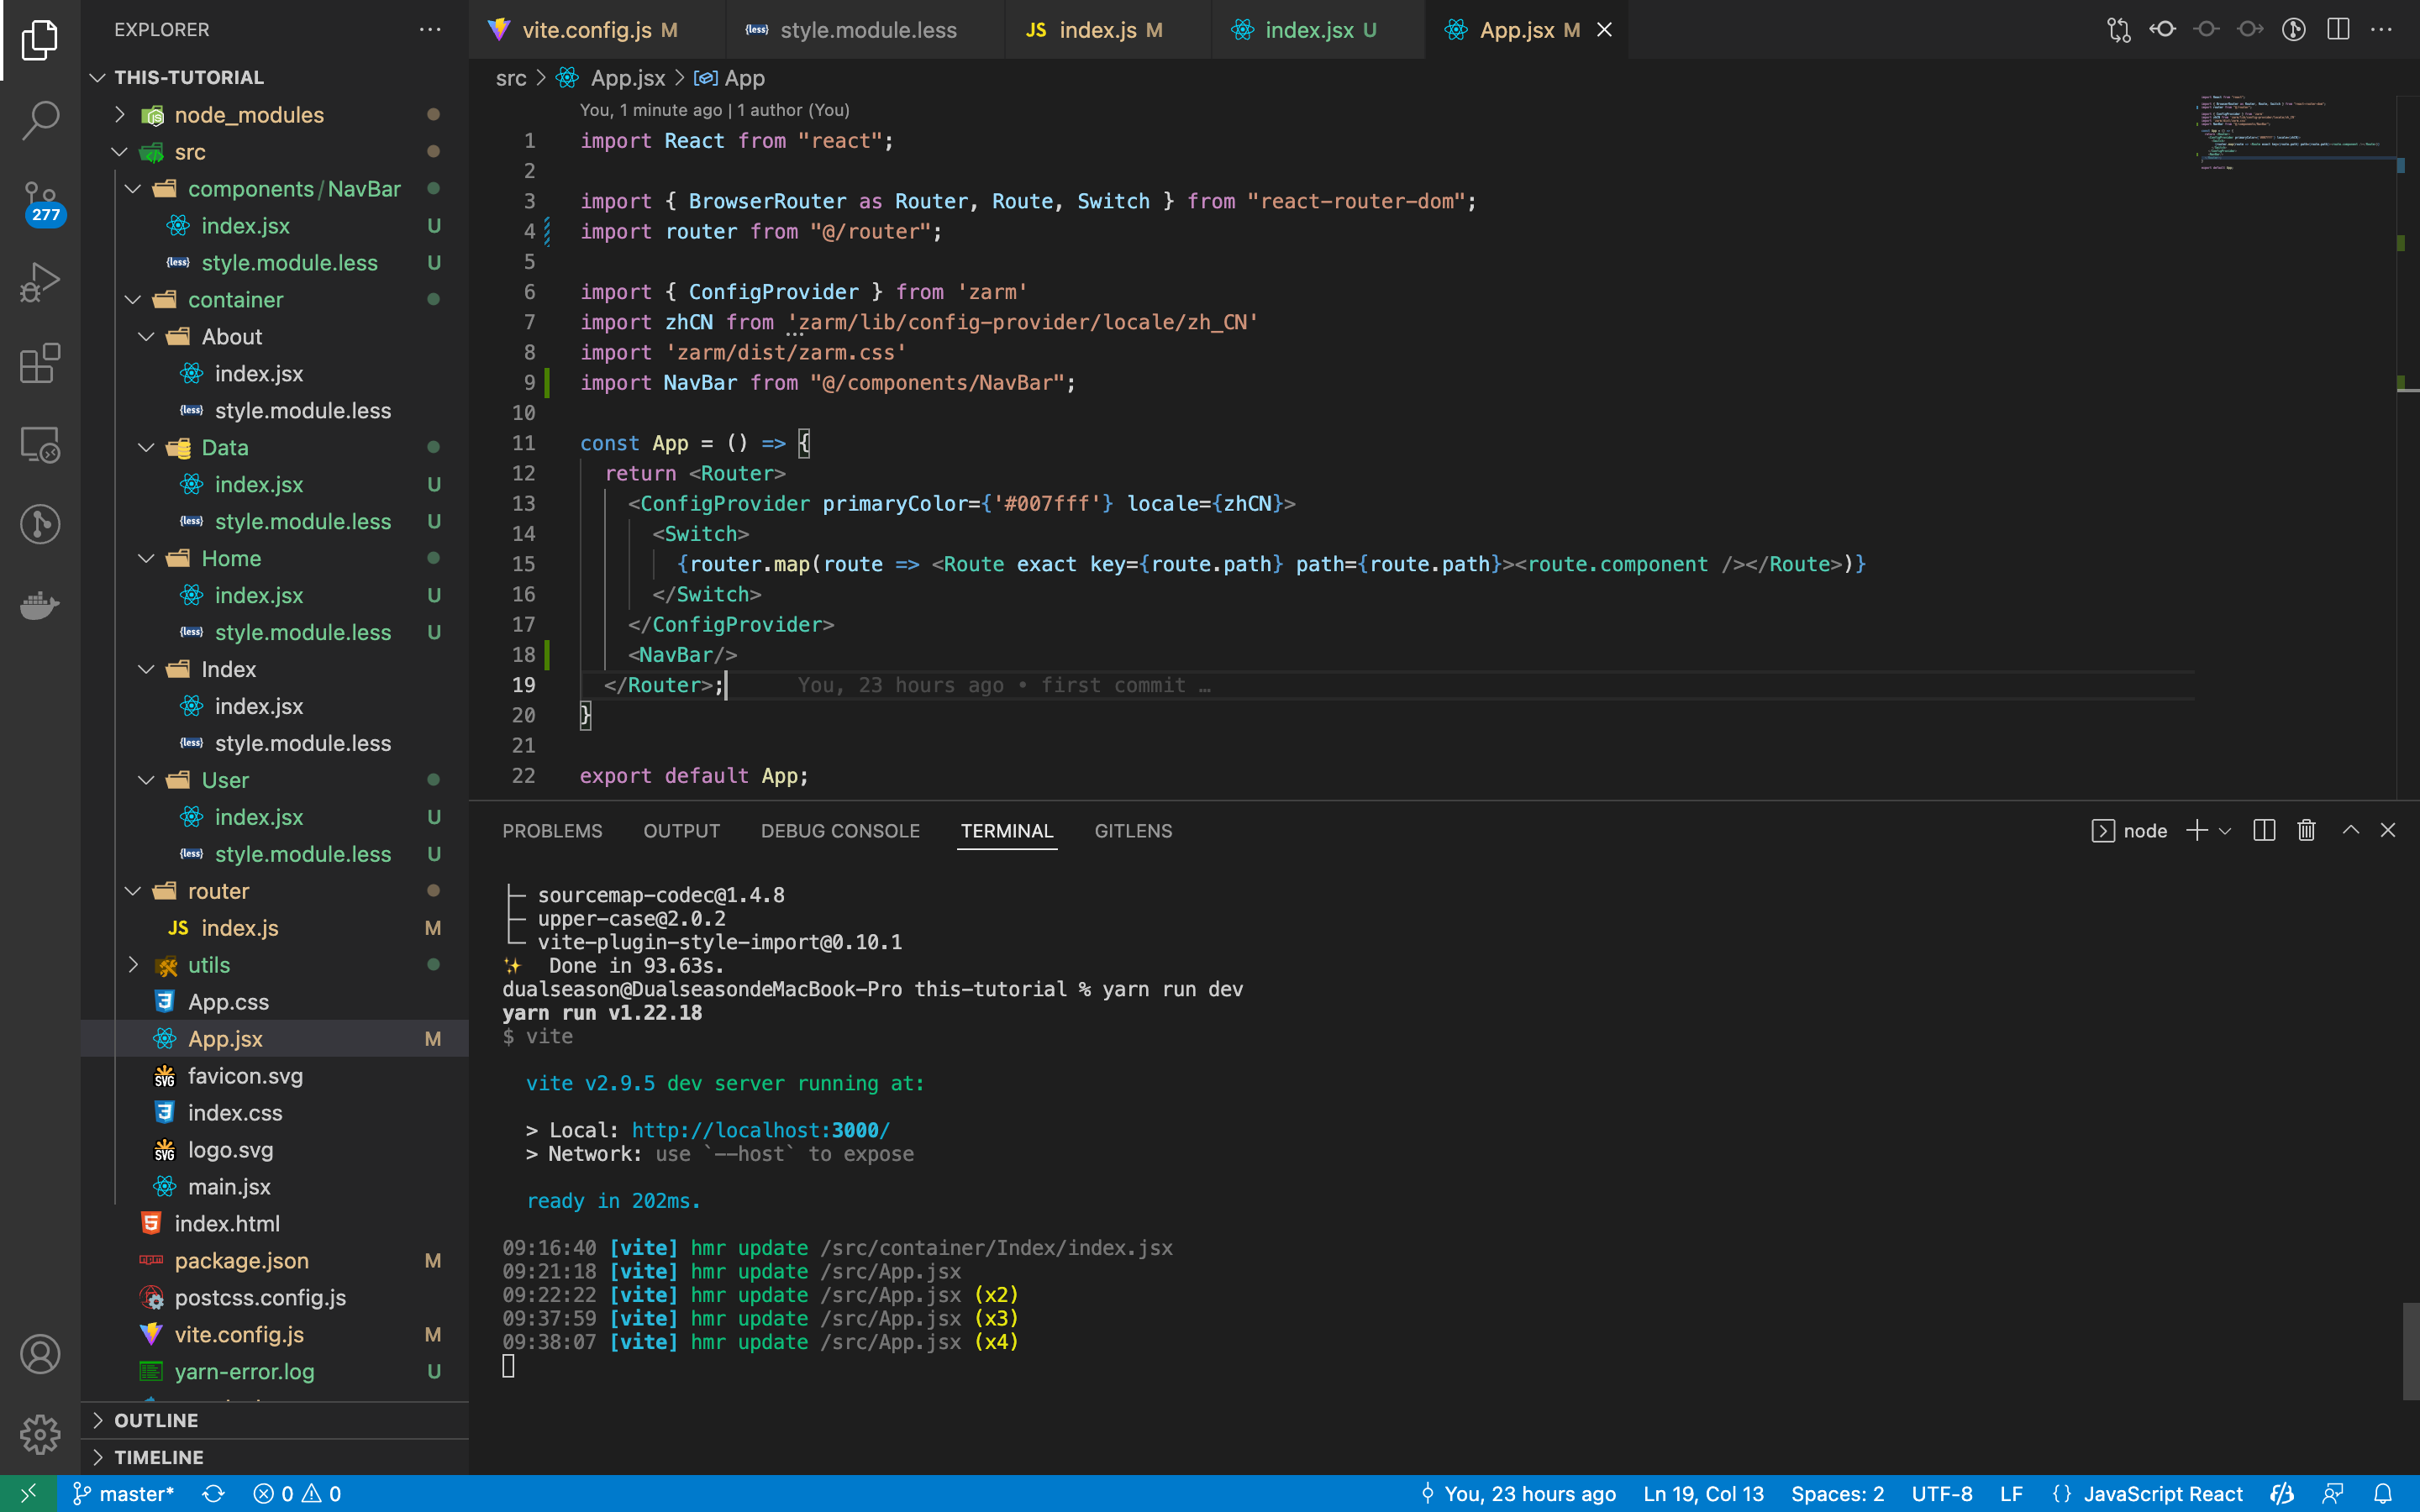Open editor More Actions ellipsis menu

pyautogui.click(x=2382, y=30)
